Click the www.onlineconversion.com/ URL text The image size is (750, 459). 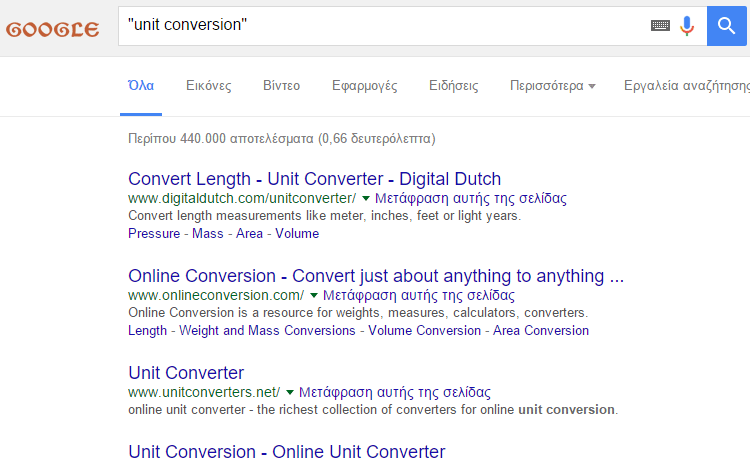click(216, 295)
